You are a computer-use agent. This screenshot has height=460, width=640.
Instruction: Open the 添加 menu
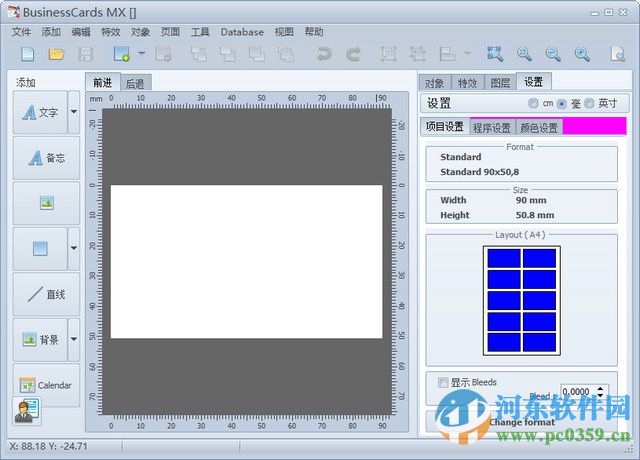(51, 32)
